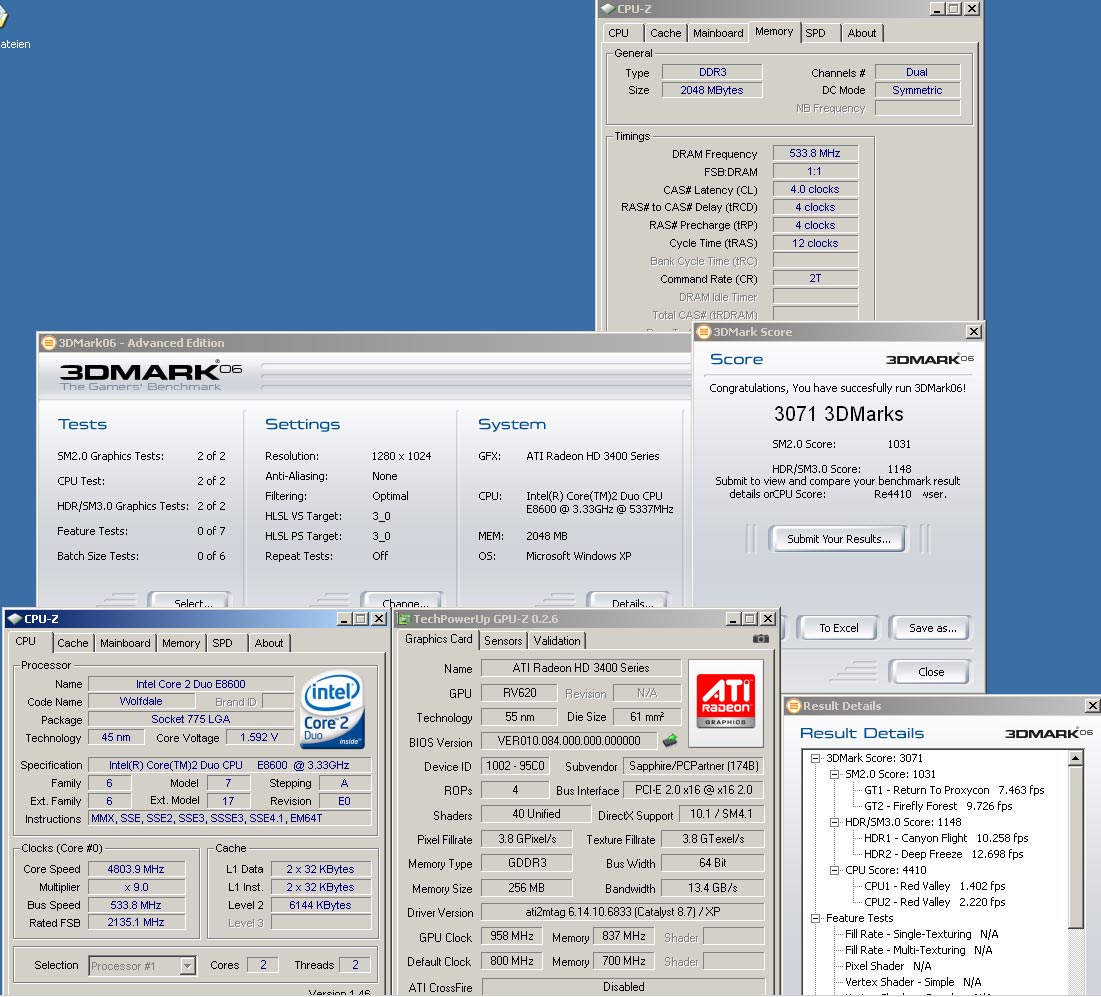Screen dimensions: 1101x997
Task: Click Result Details scrollbar up arrow
Action: pos(1076,758)
